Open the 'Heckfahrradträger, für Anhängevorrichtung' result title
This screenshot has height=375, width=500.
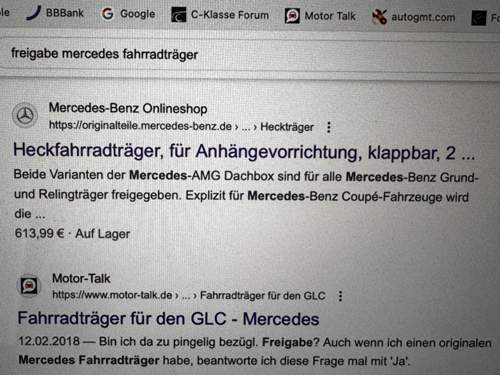click(x=244, y=152)
